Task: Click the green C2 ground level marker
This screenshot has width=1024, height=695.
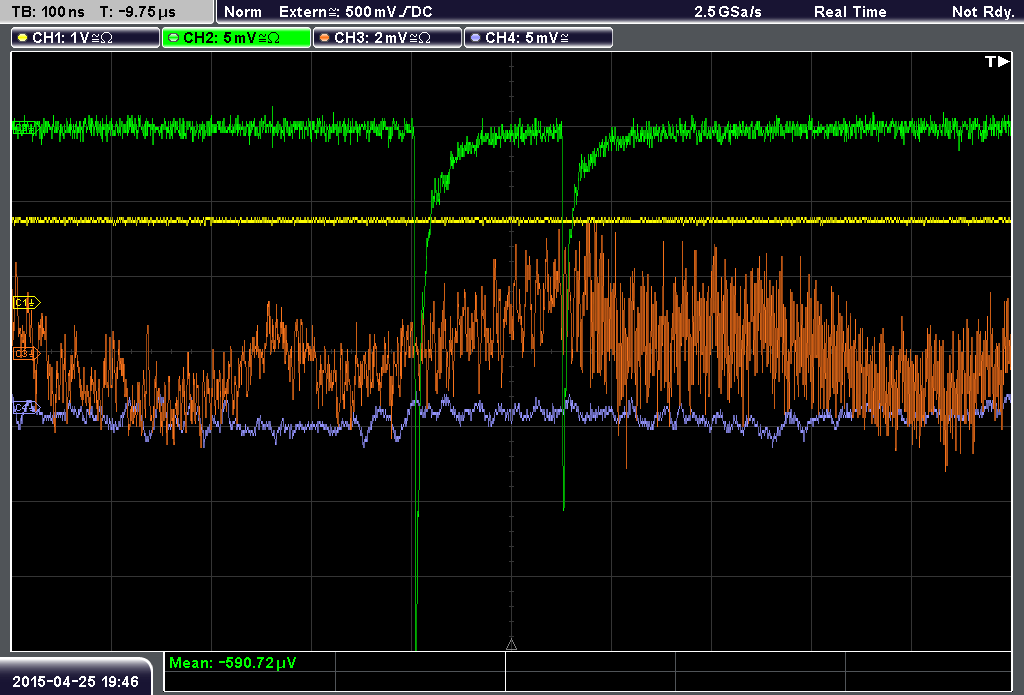Action: point(25,128)
